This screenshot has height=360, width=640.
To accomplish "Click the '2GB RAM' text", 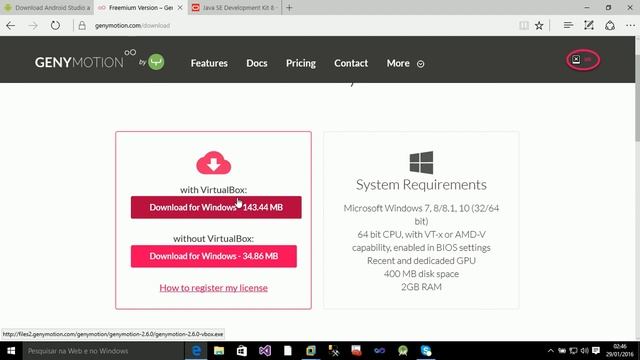I will (x=421, y=287).
